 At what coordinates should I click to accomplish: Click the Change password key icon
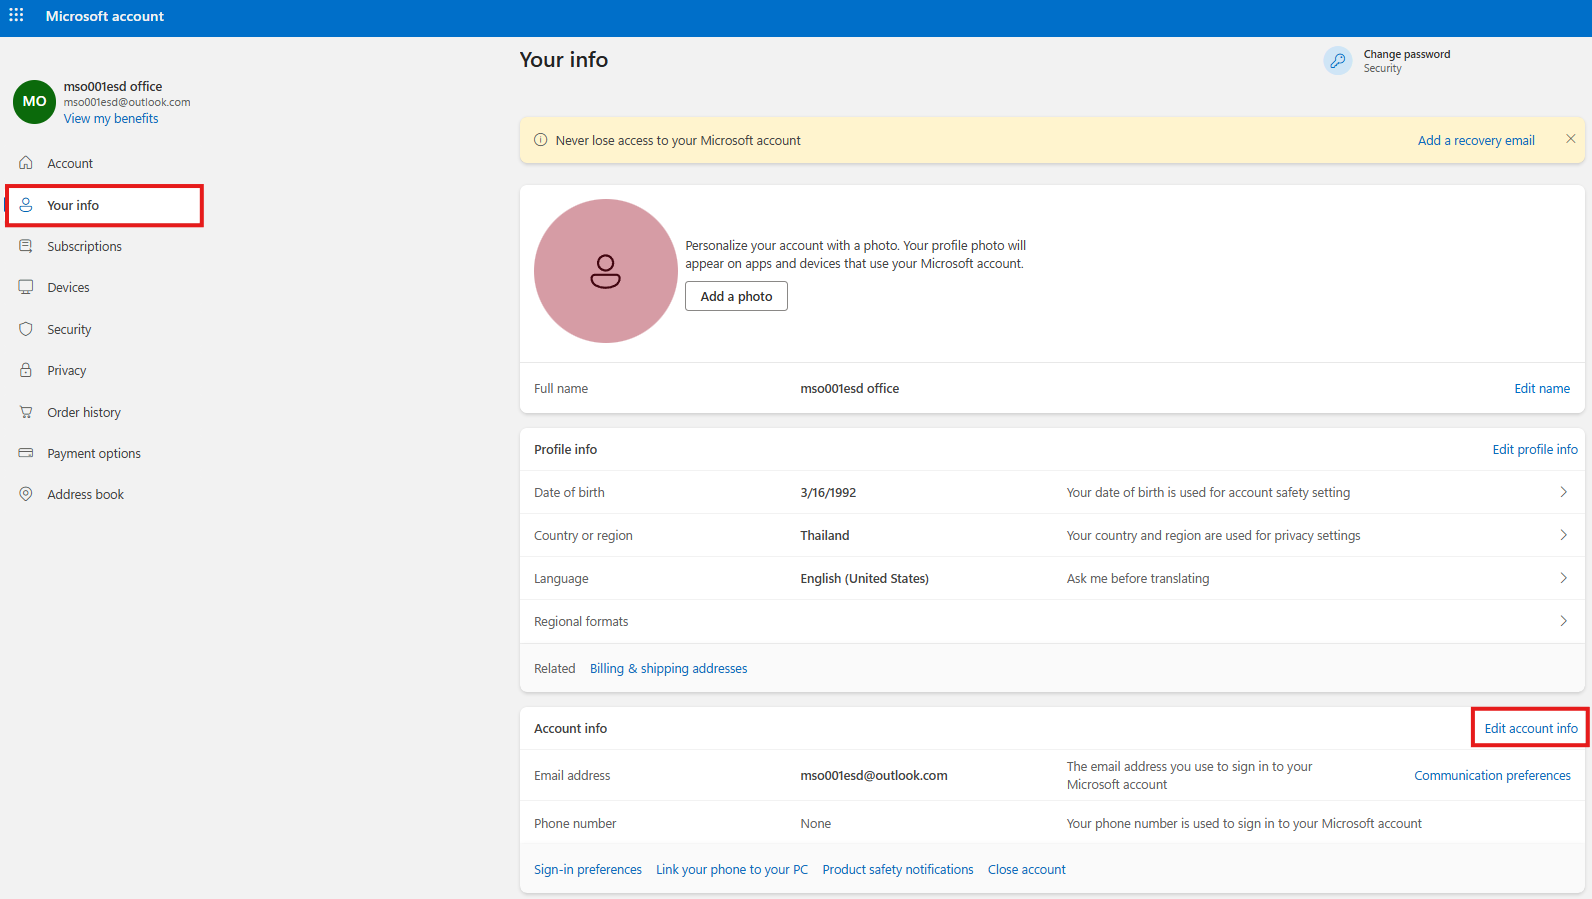(x=1337, y=61)
